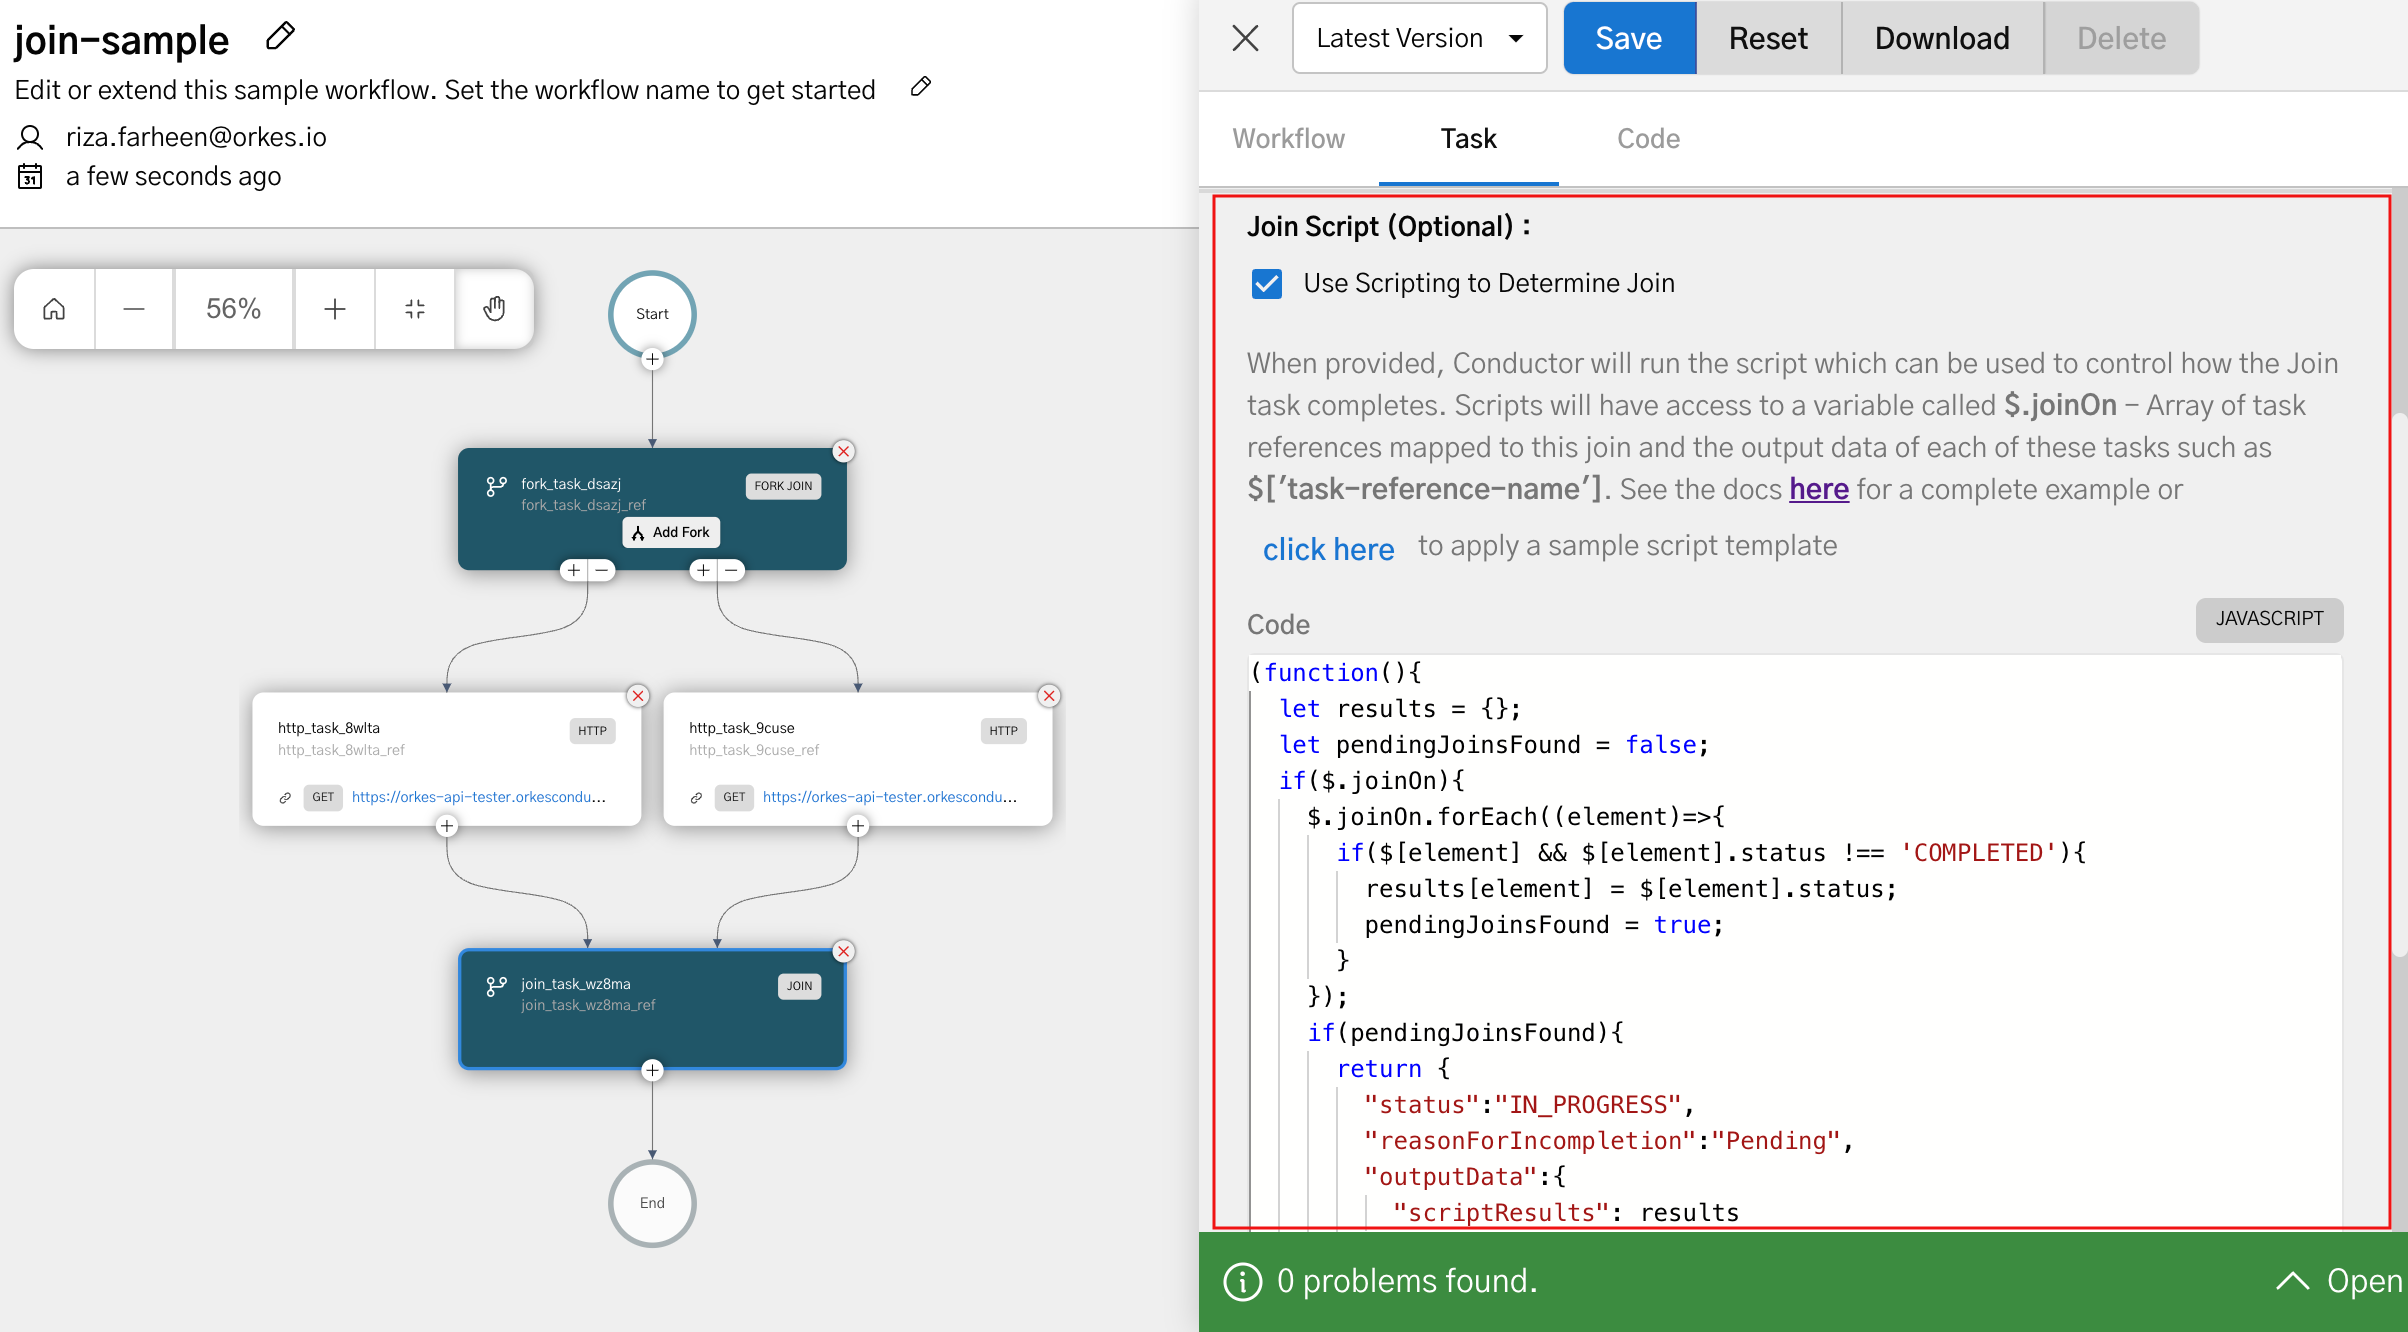The height and width of the screenshot is (1332, 2408).
Task: Open the Latest Version dropdown
Action: click(1419, 38)
